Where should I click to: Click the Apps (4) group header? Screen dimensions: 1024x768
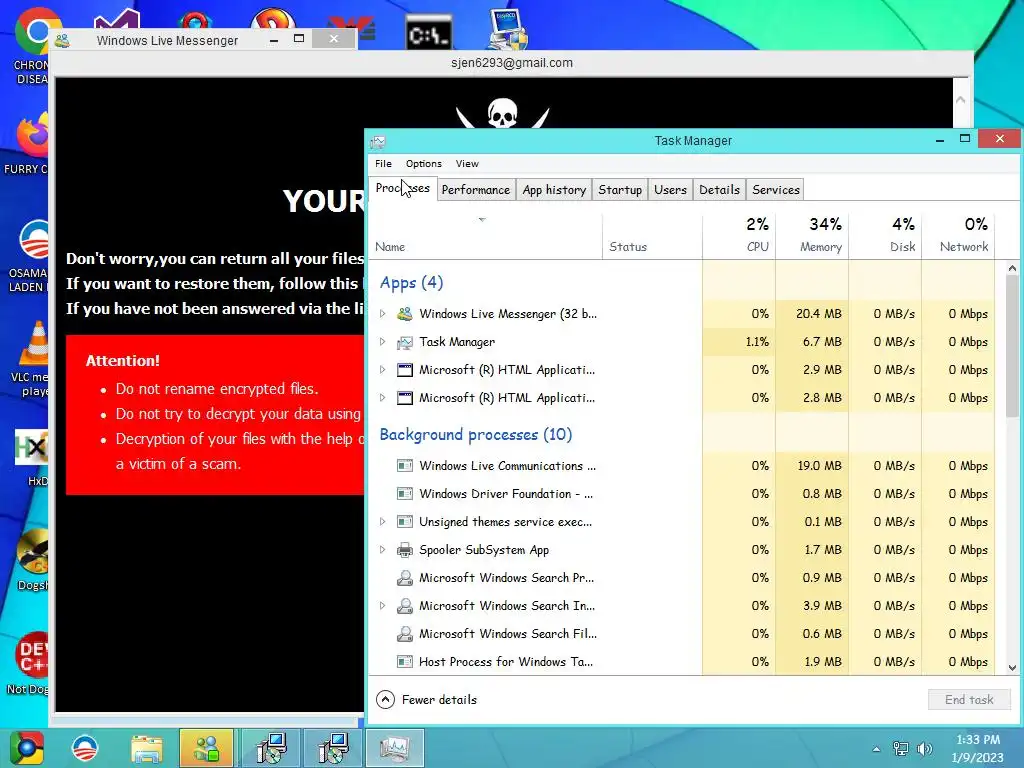[x=411, y=282]
